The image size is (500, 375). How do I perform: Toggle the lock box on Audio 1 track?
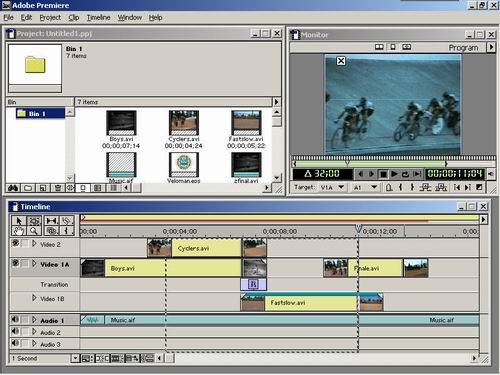point(25,319)
